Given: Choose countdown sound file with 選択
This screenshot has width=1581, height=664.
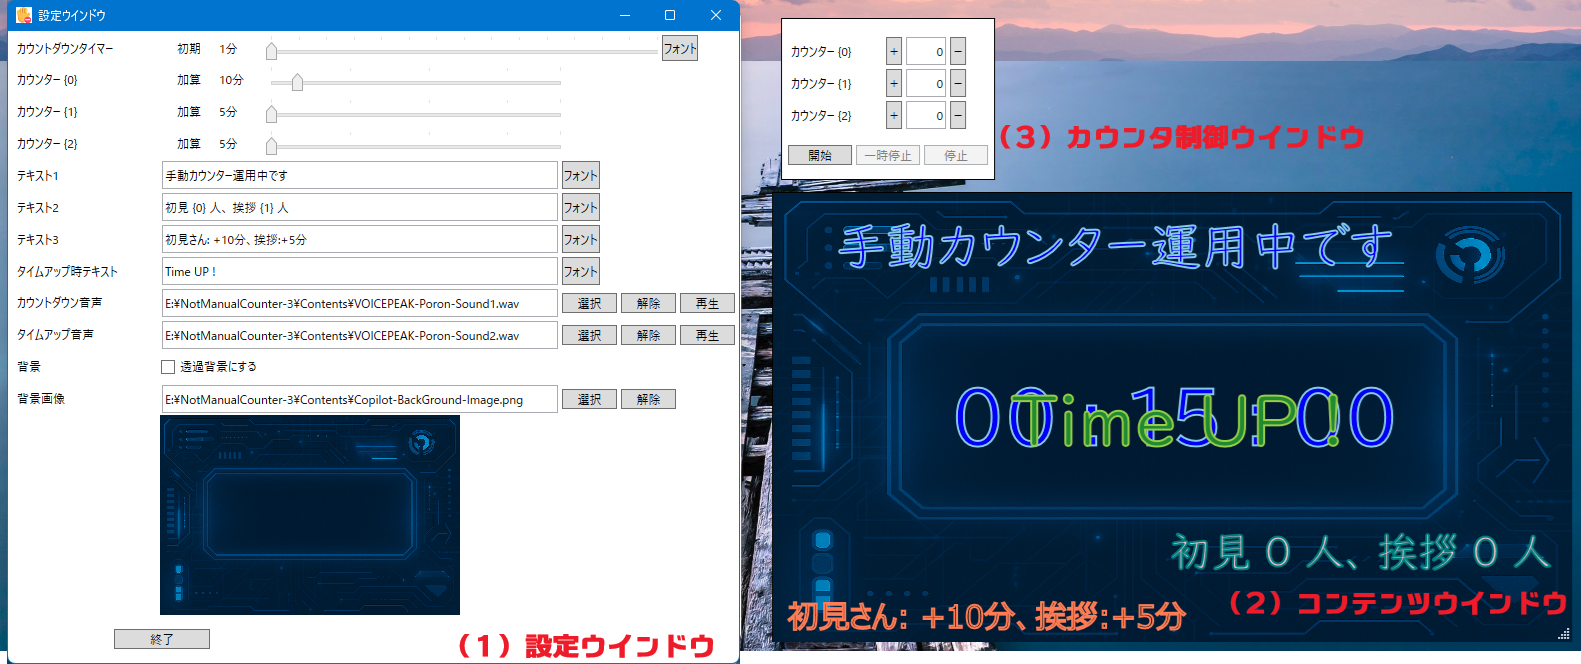Looking at the screenshot, I should click(x=589, y=303).
